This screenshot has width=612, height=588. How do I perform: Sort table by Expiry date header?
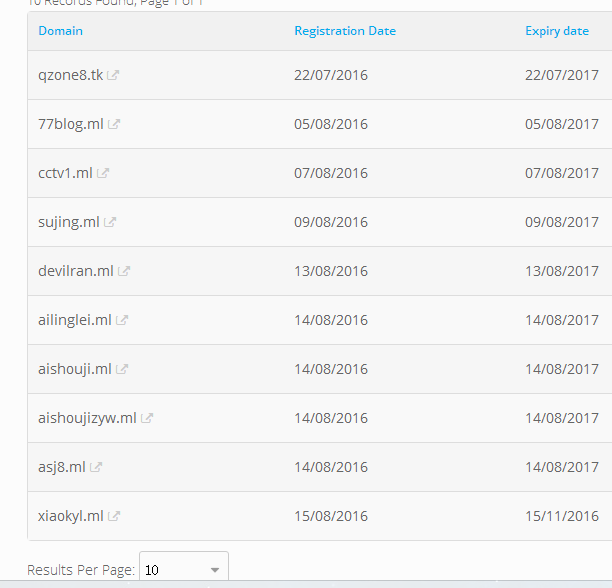pyautogui.click(x=557, y=31)
